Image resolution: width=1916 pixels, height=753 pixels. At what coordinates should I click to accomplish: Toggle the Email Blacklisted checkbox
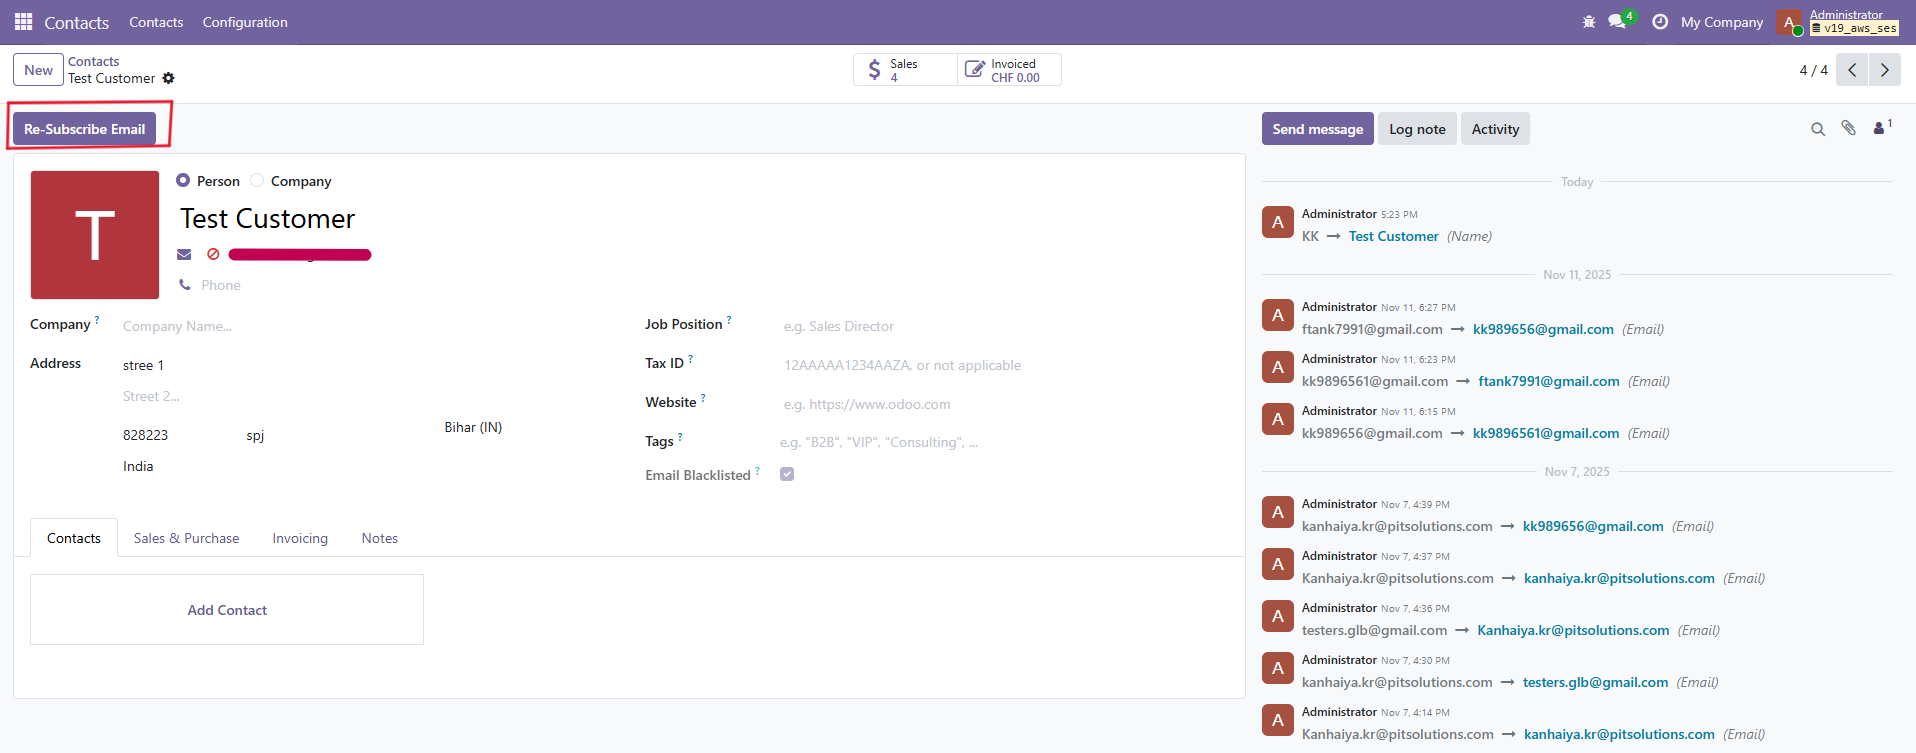[x=787, y=475]
